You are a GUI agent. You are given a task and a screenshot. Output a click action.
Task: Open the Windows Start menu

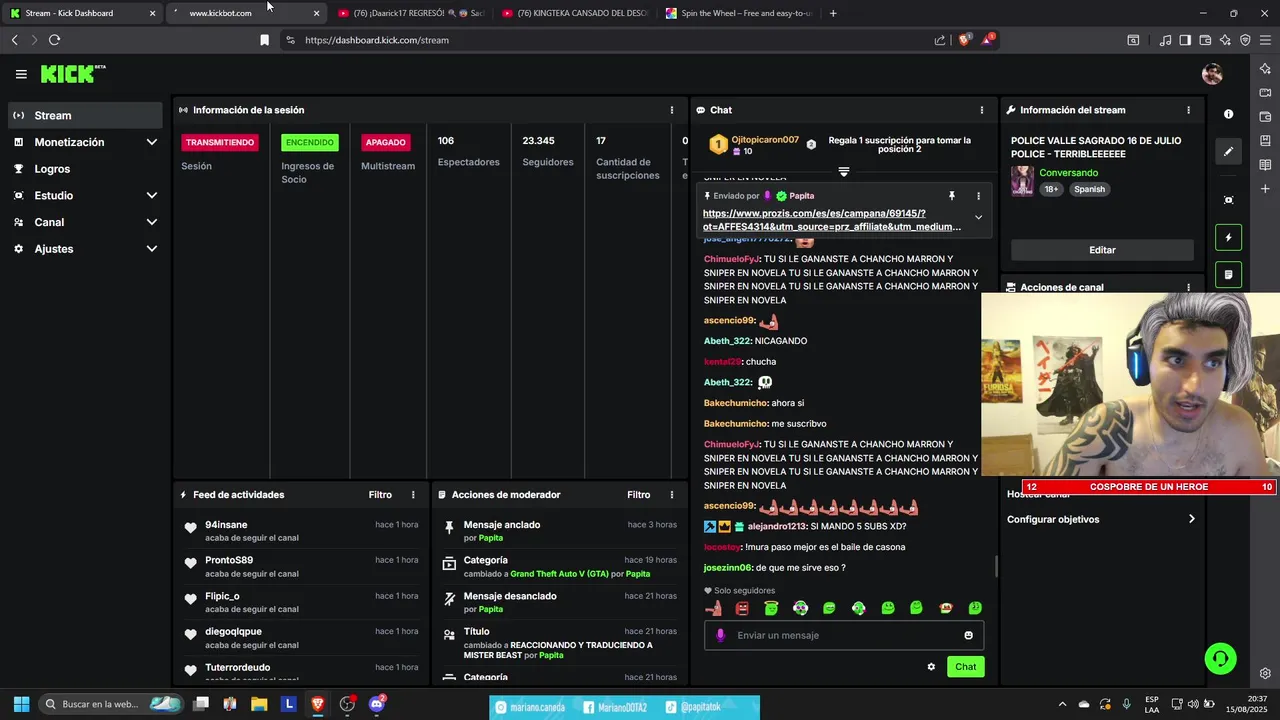pyautogui.click(x=21, y=704)
